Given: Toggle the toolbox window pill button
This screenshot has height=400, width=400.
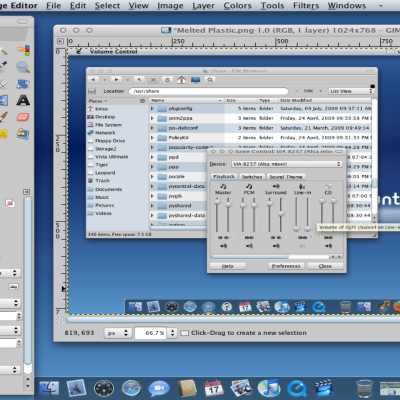Looking at the screenshot, I should point(22,21).
